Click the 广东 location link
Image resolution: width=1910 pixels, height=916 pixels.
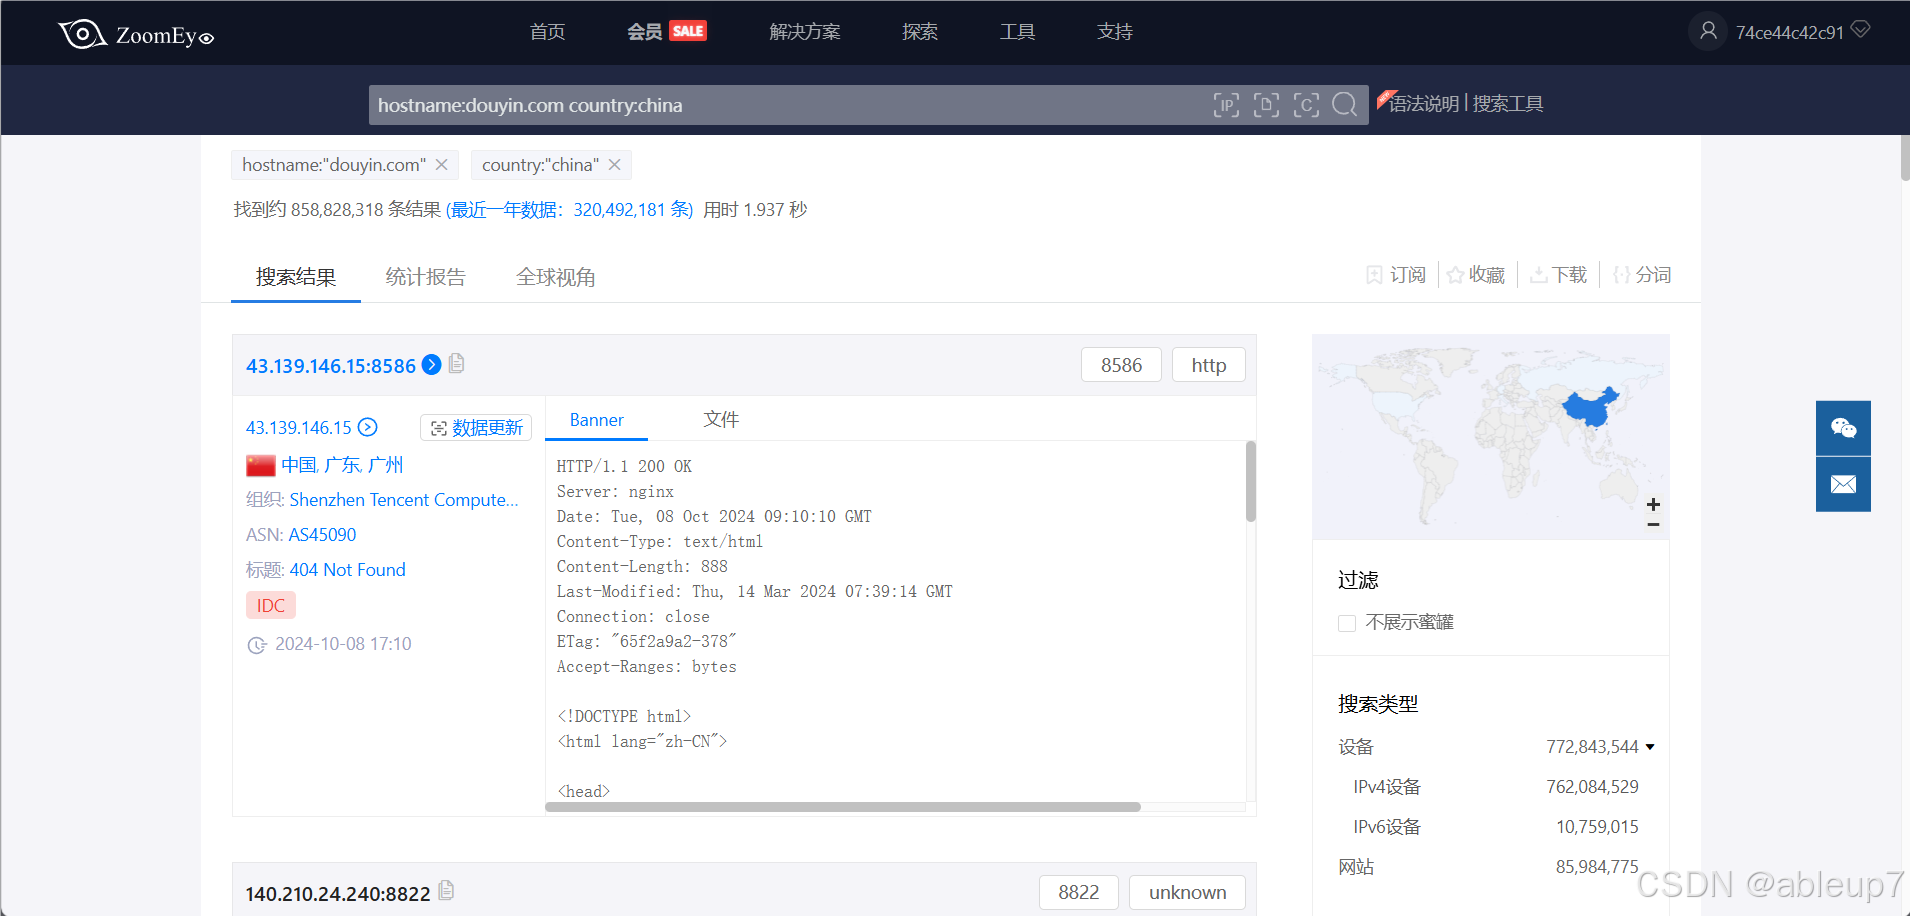pyautogui.click(x=342, y=465)
